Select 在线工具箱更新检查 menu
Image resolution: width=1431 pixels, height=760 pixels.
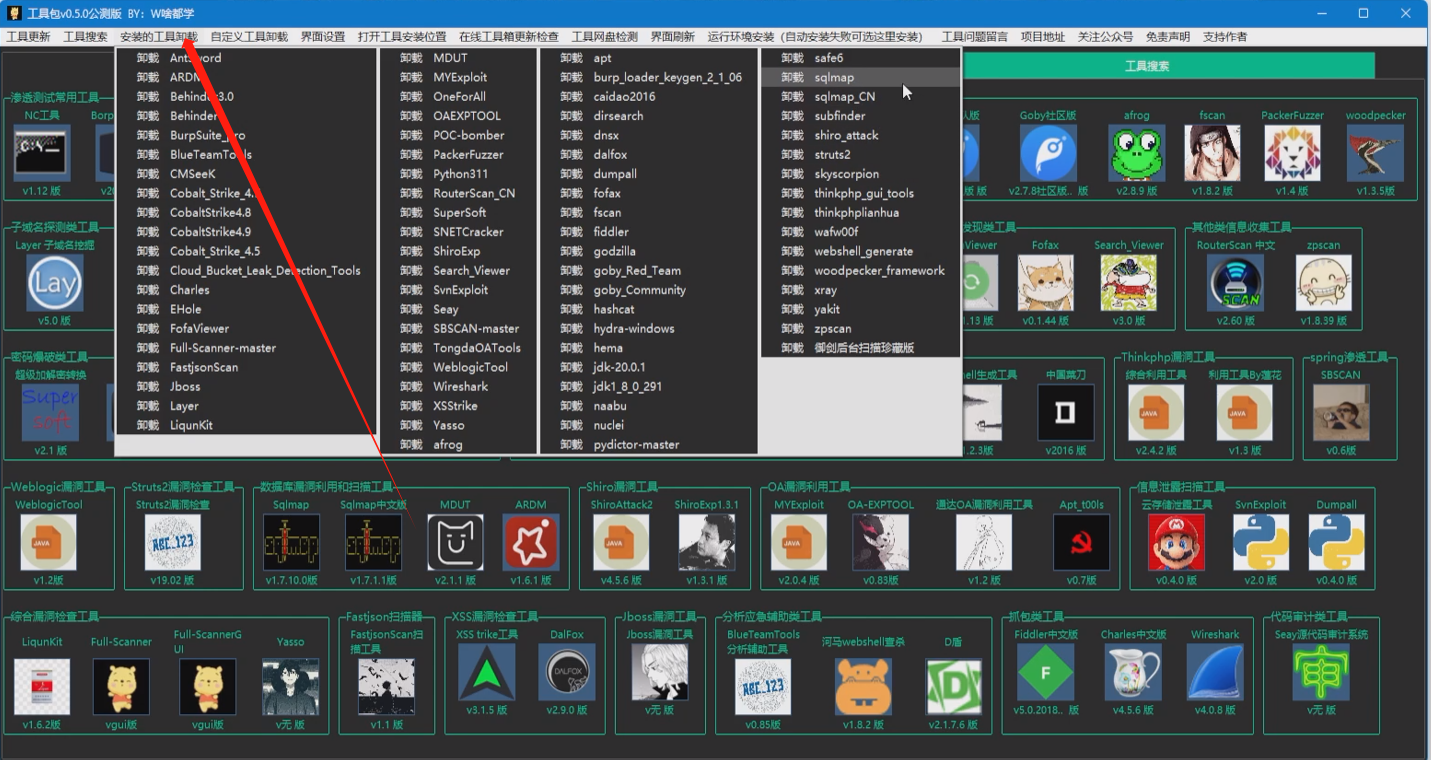click(x=509, y=37)
